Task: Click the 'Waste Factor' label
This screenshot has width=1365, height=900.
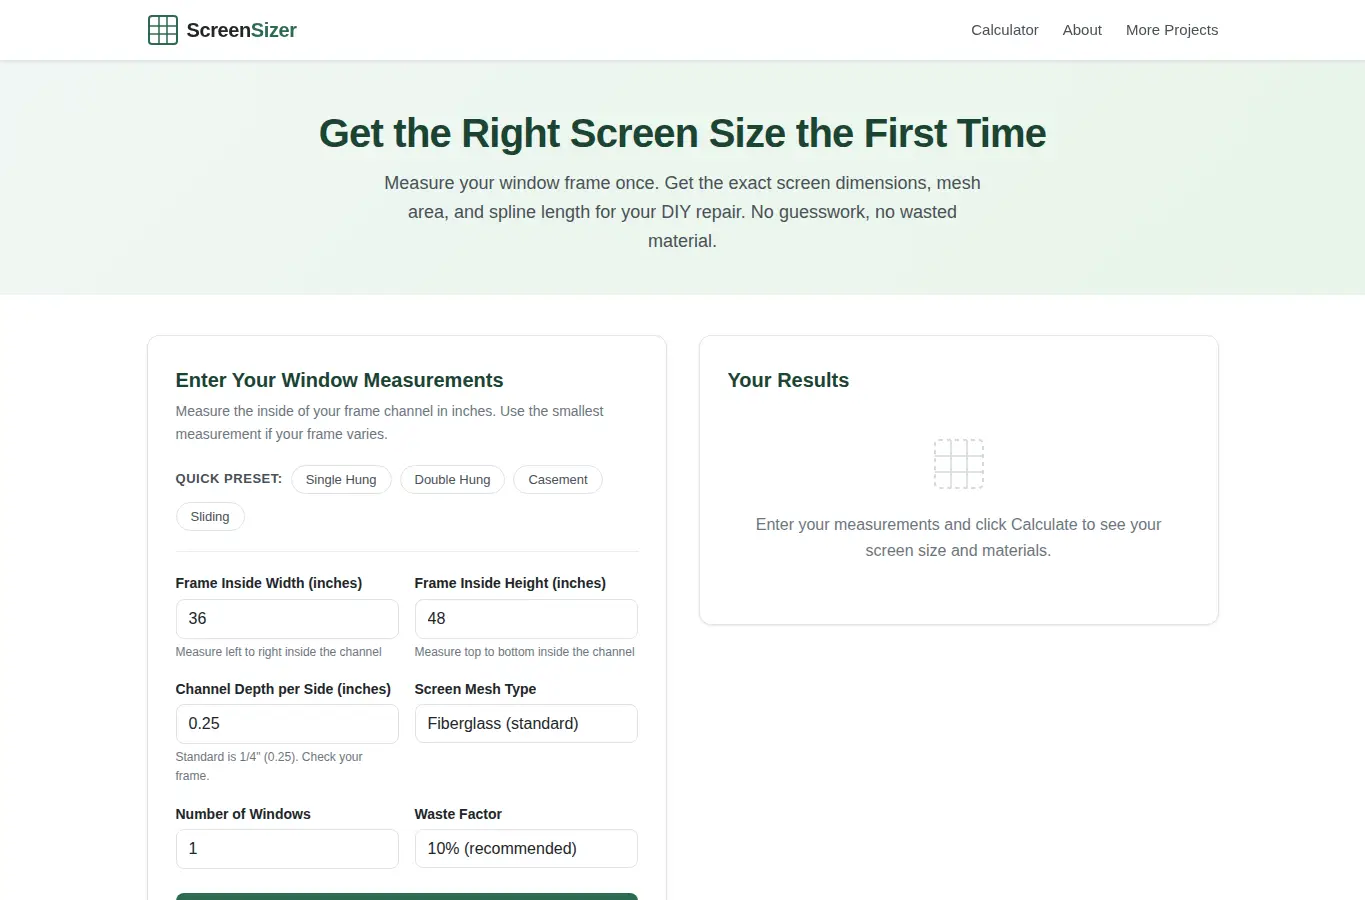Action: pos(458,814)
